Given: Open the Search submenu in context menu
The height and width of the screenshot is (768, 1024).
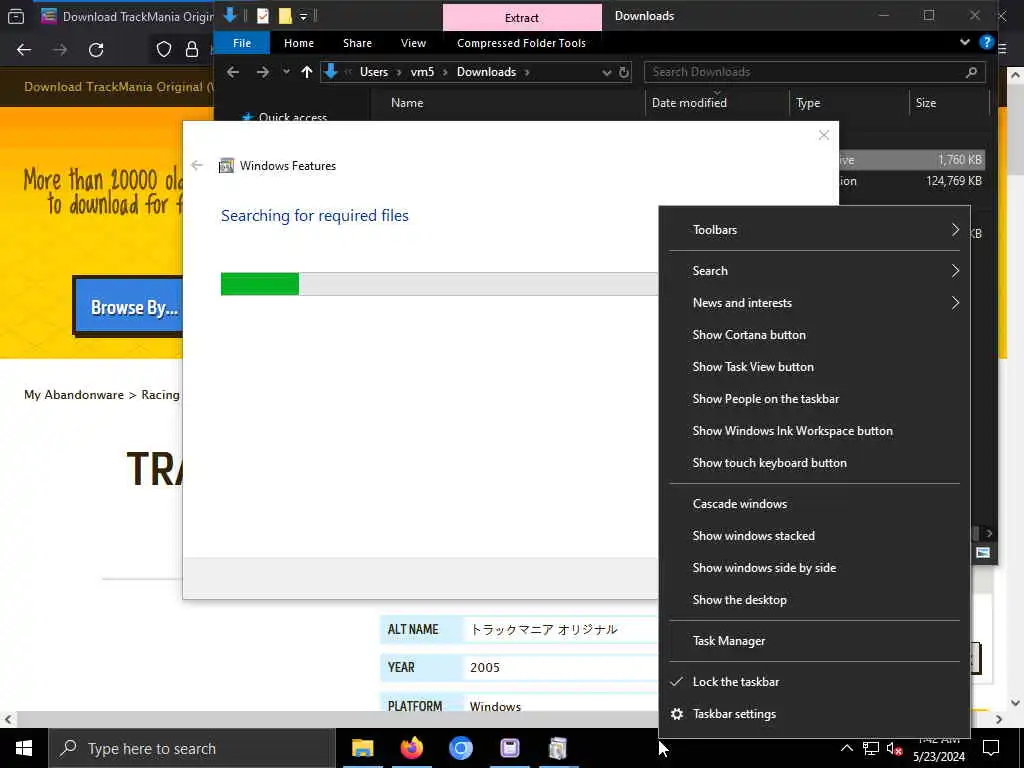Looking at the screenshot, I should 814,270.
